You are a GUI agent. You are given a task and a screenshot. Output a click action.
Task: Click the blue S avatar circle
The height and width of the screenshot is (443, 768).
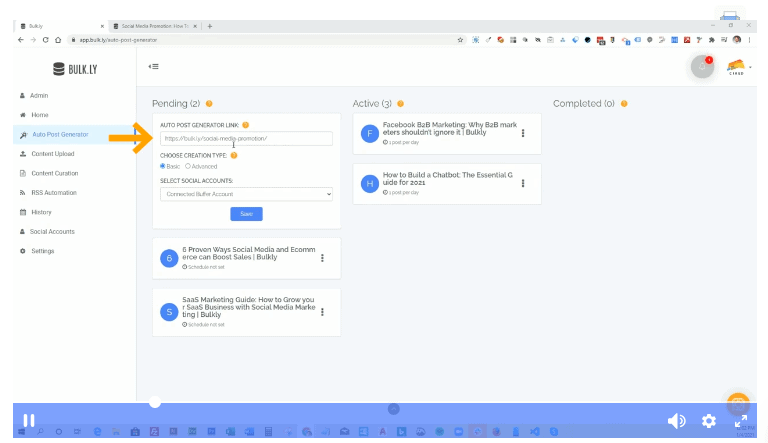(169, 312)
